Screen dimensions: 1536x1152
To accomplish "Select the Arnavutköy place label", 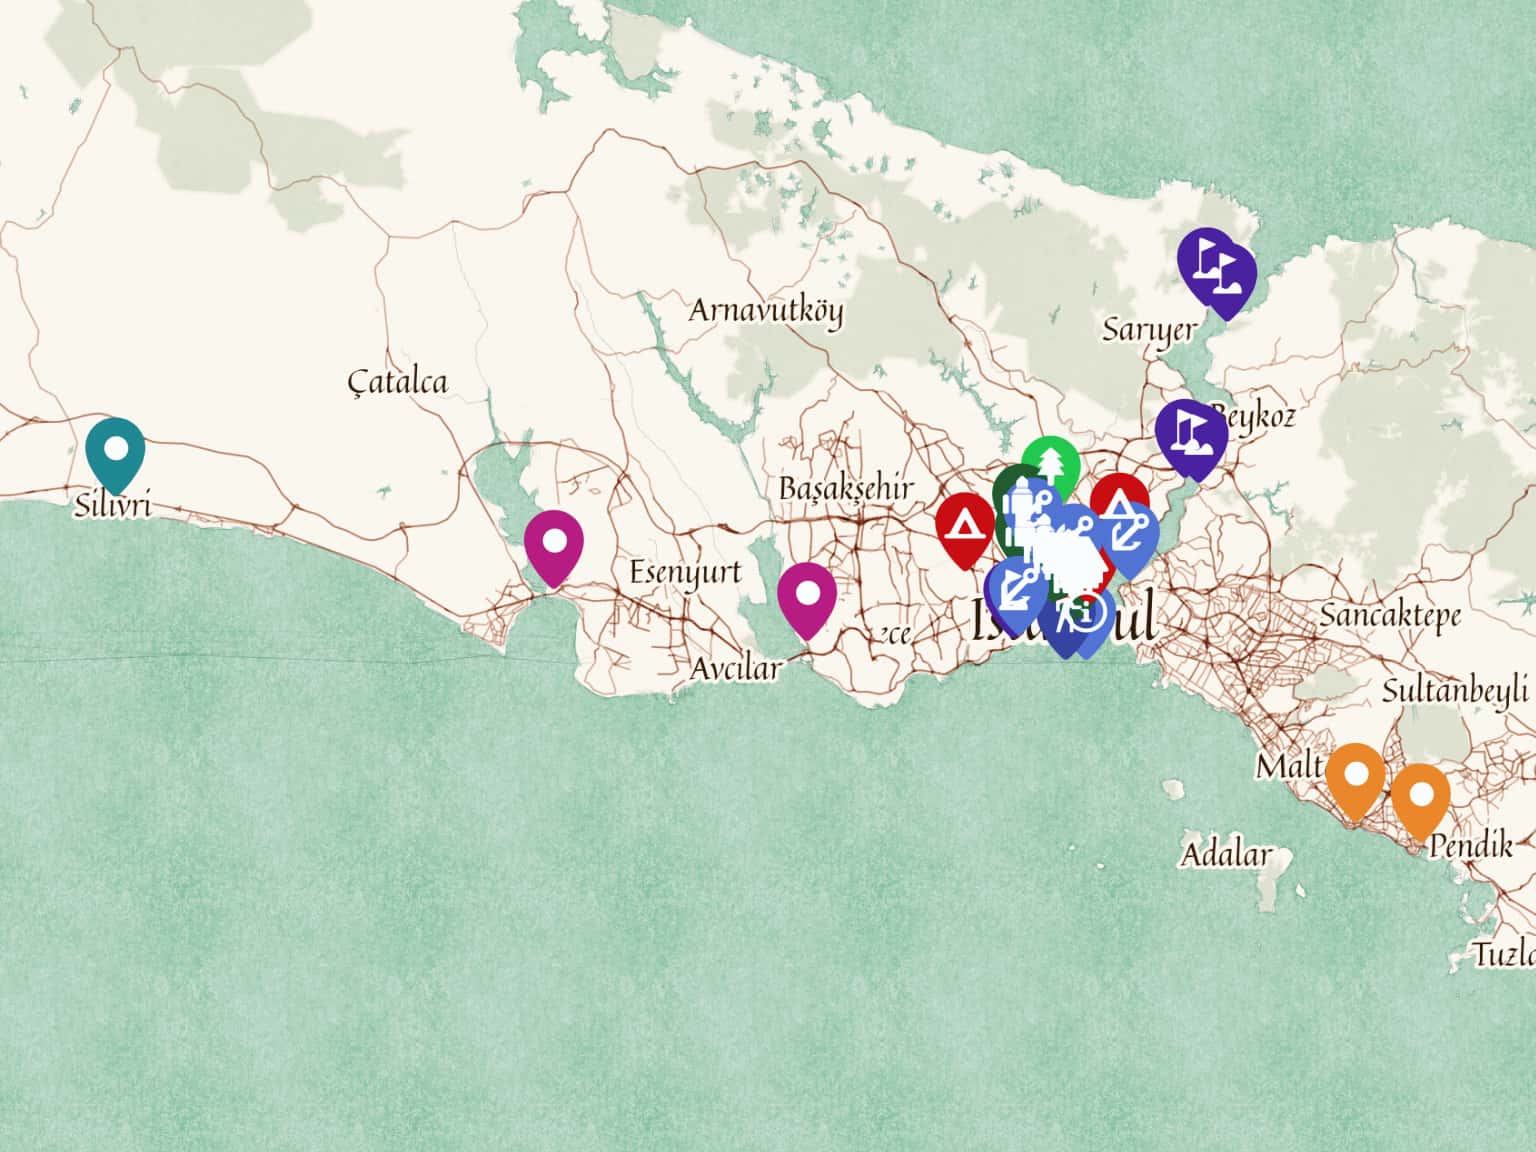I will point(766,311).
